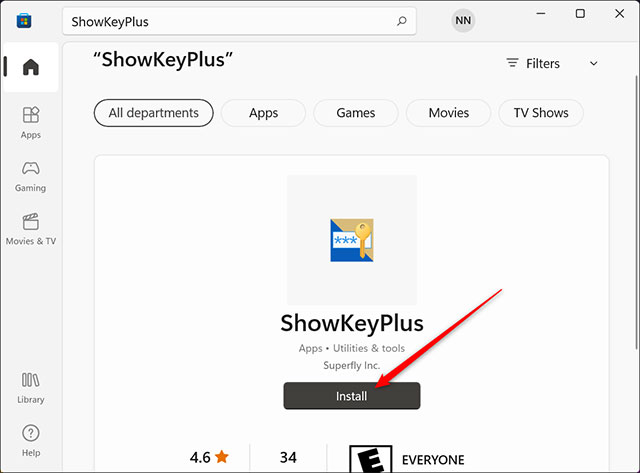Click the Microsoft Store logo icon
Screen dimensions: 640x473
pyautogui.click(x=24, y=21)
